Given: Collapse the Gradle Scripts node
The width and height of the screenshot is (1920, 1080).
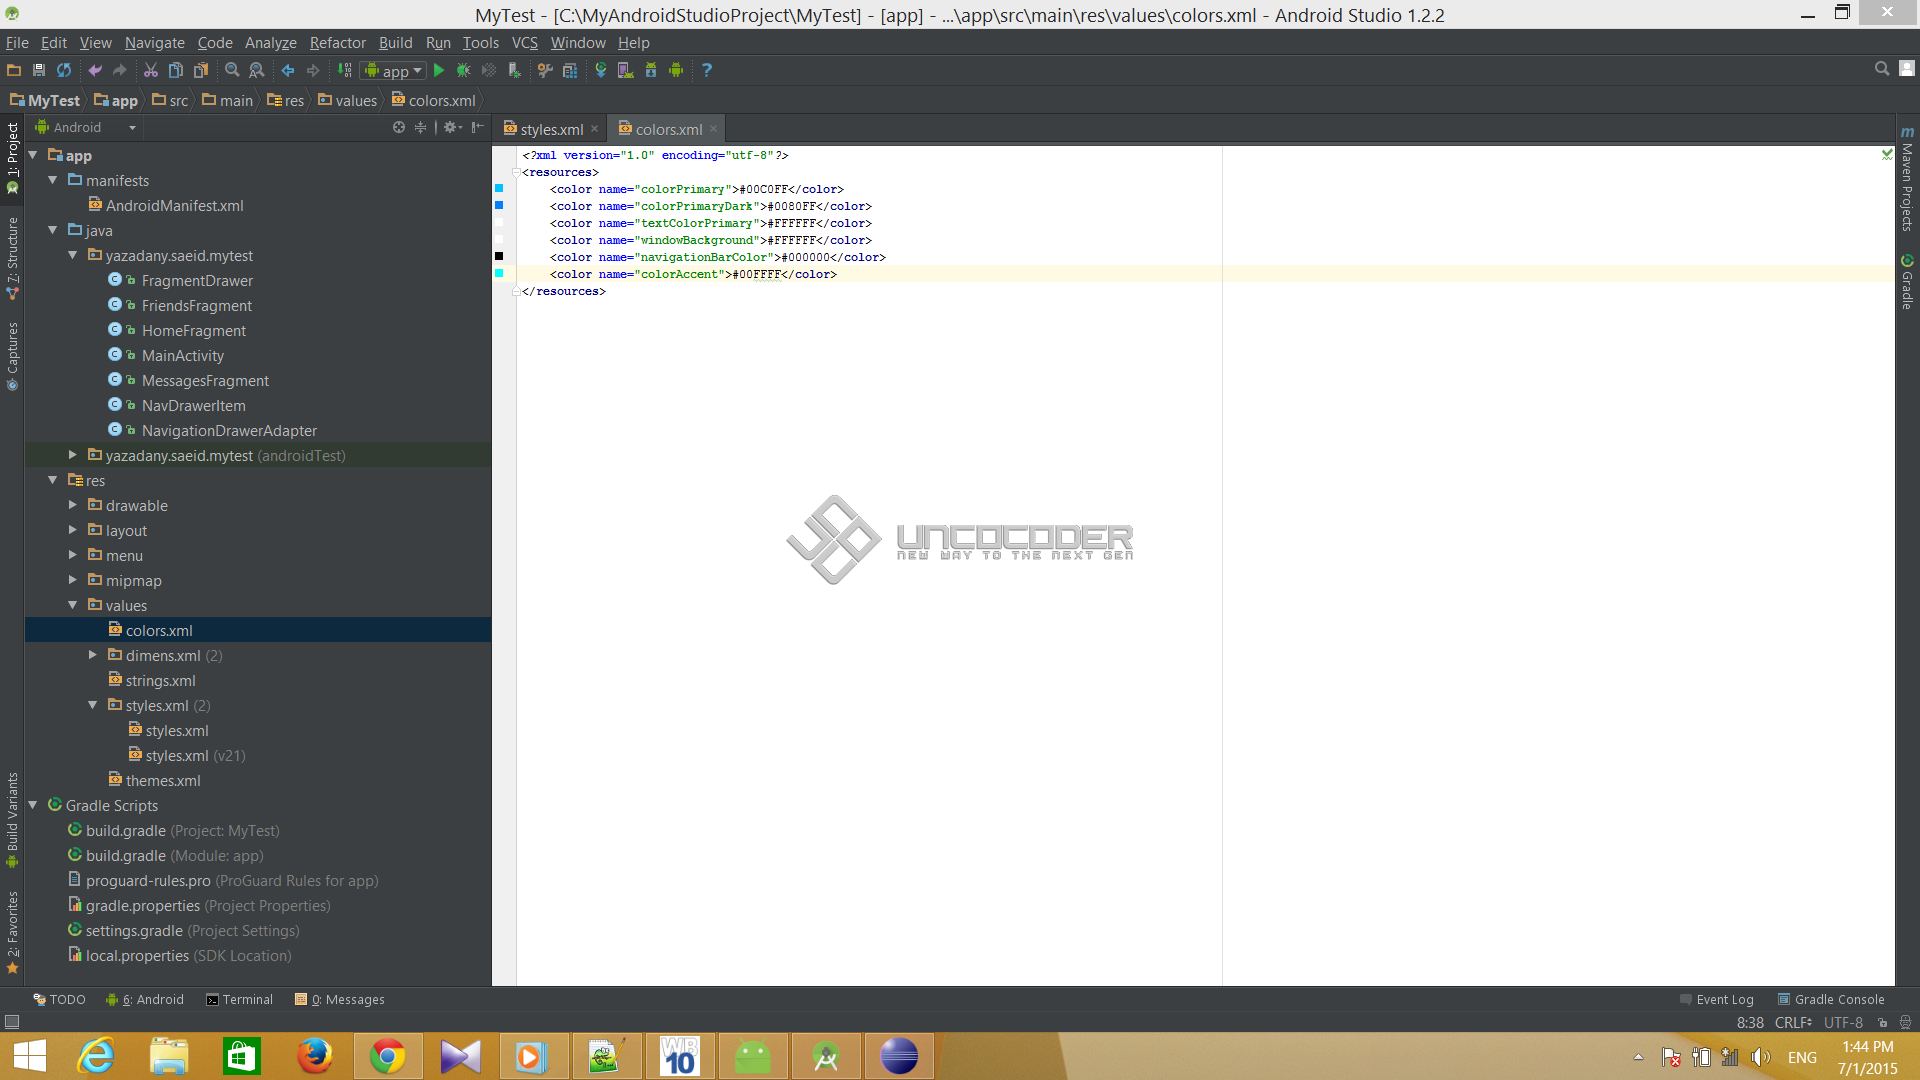Looking at the screenshot, I should [33, 805].
